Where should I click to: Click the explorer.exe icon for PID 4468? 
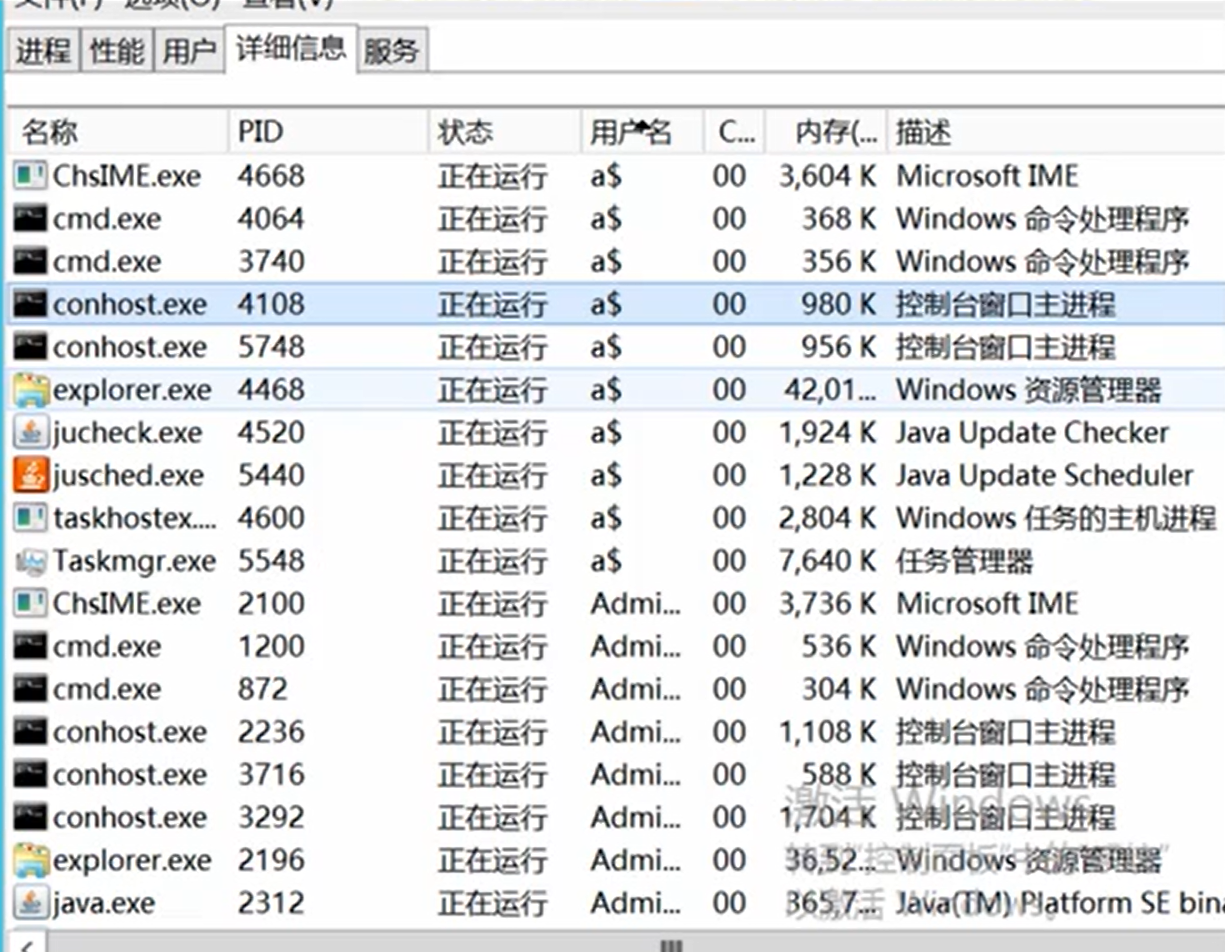tap(31, 389)
